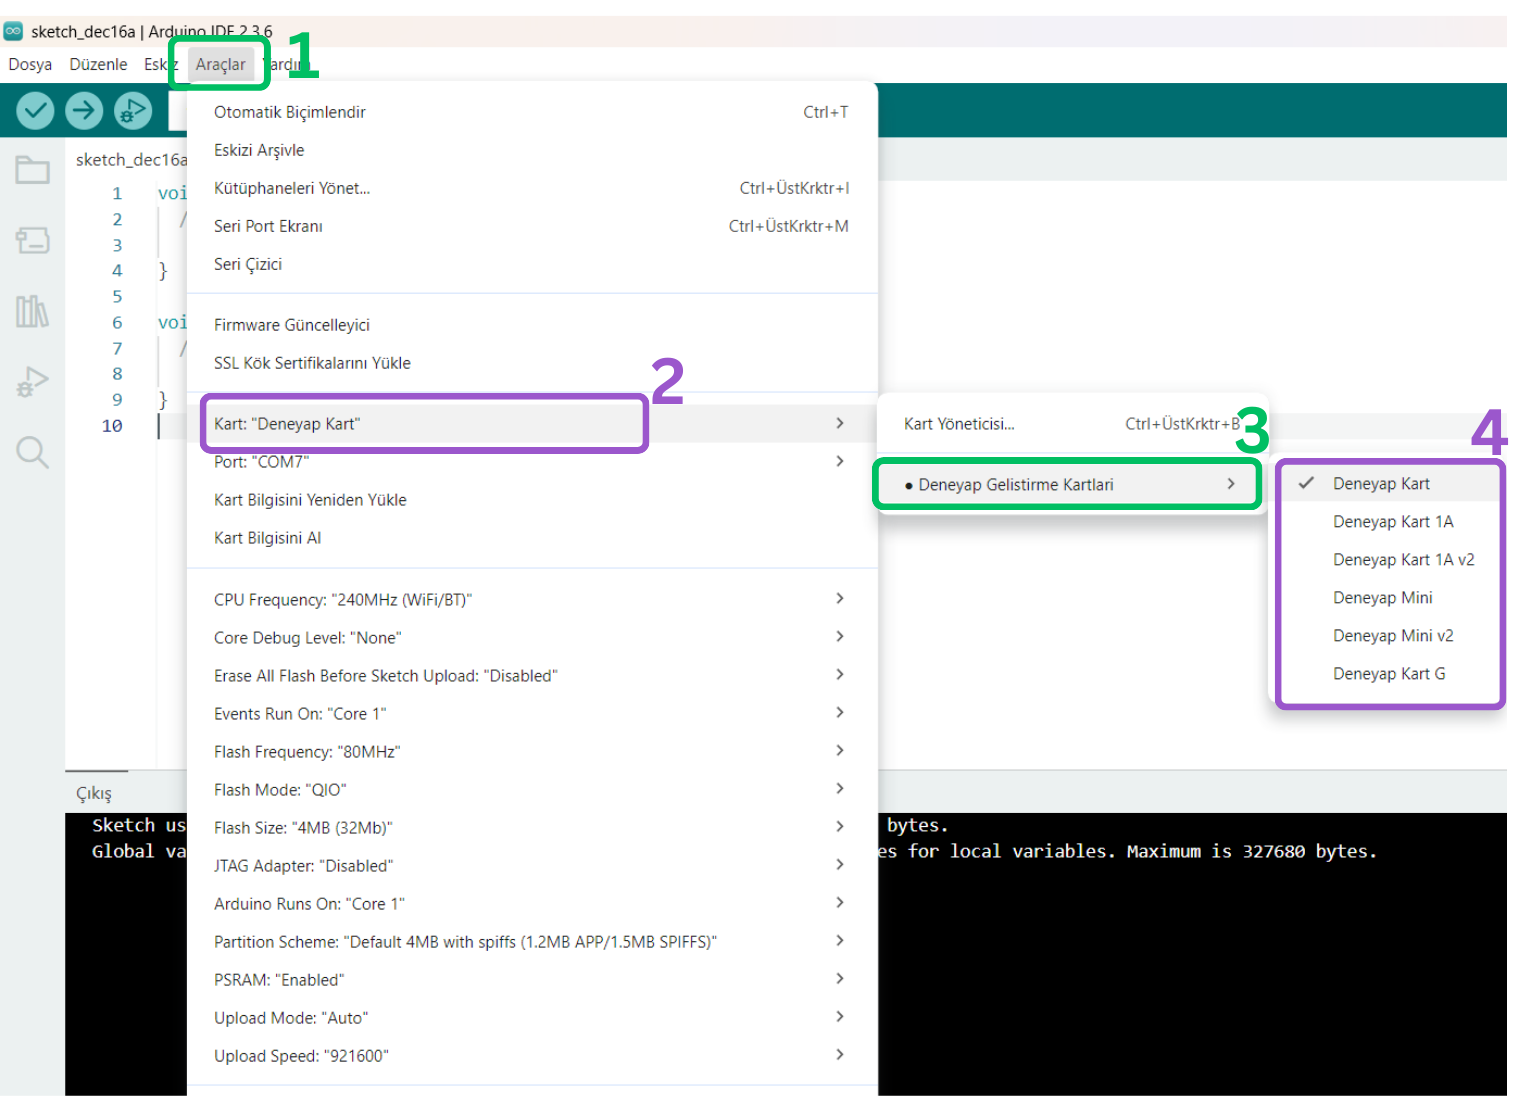The image size is (1523, 1096).
Task: Expand Core Debug Level "None" option
Action: [x=532, y=637]
